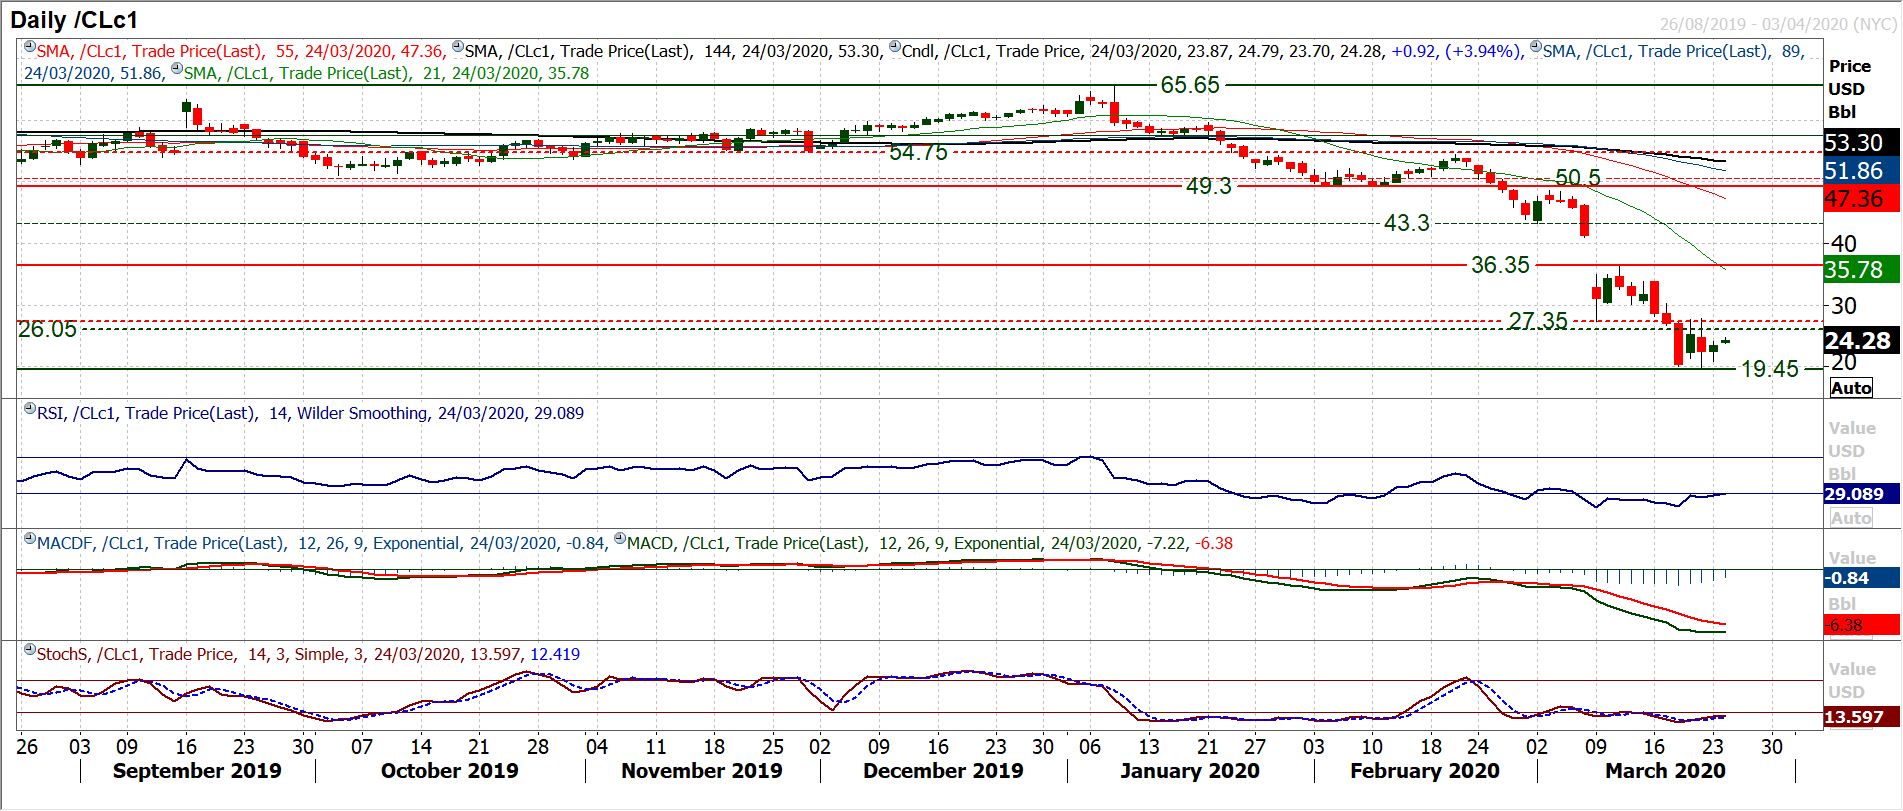Click the RSI indicator settings icon

pos(30,409)
